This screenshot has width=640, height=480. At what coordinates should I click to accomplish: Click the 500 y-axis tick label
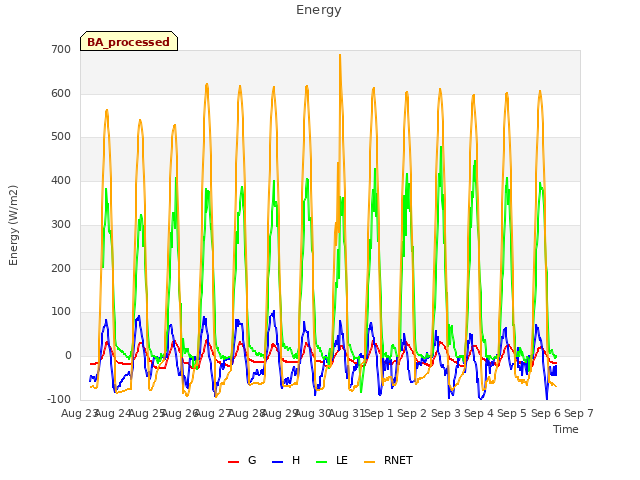tap(61, 137)
